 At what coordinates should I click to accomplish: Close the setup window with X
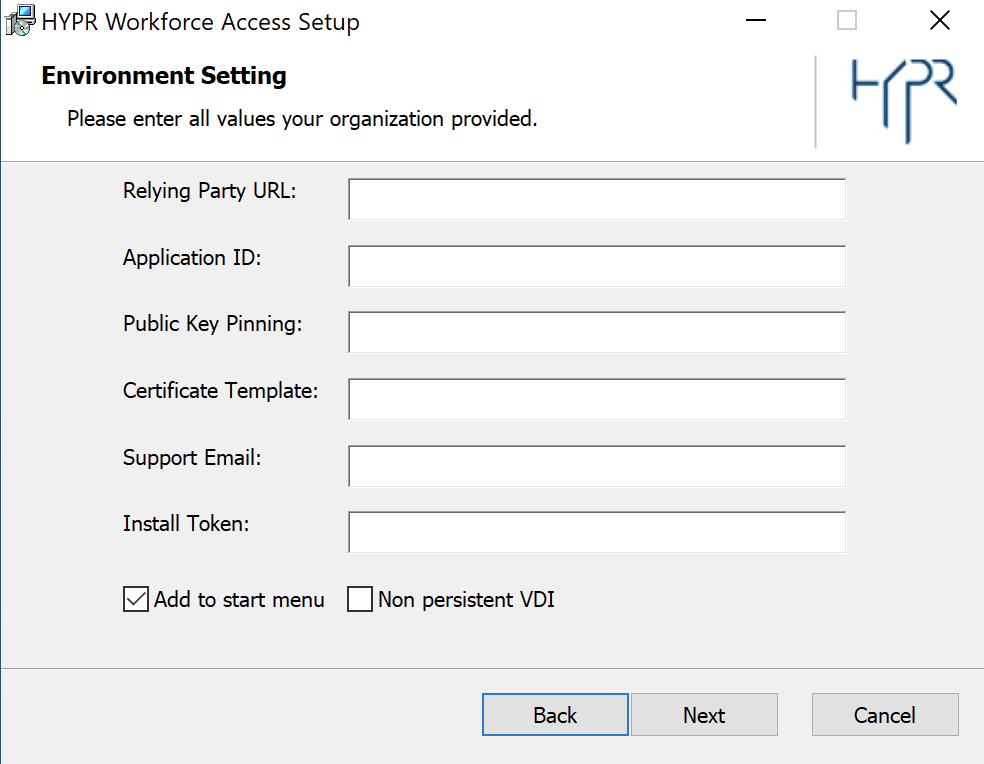(x=939, y=21)
